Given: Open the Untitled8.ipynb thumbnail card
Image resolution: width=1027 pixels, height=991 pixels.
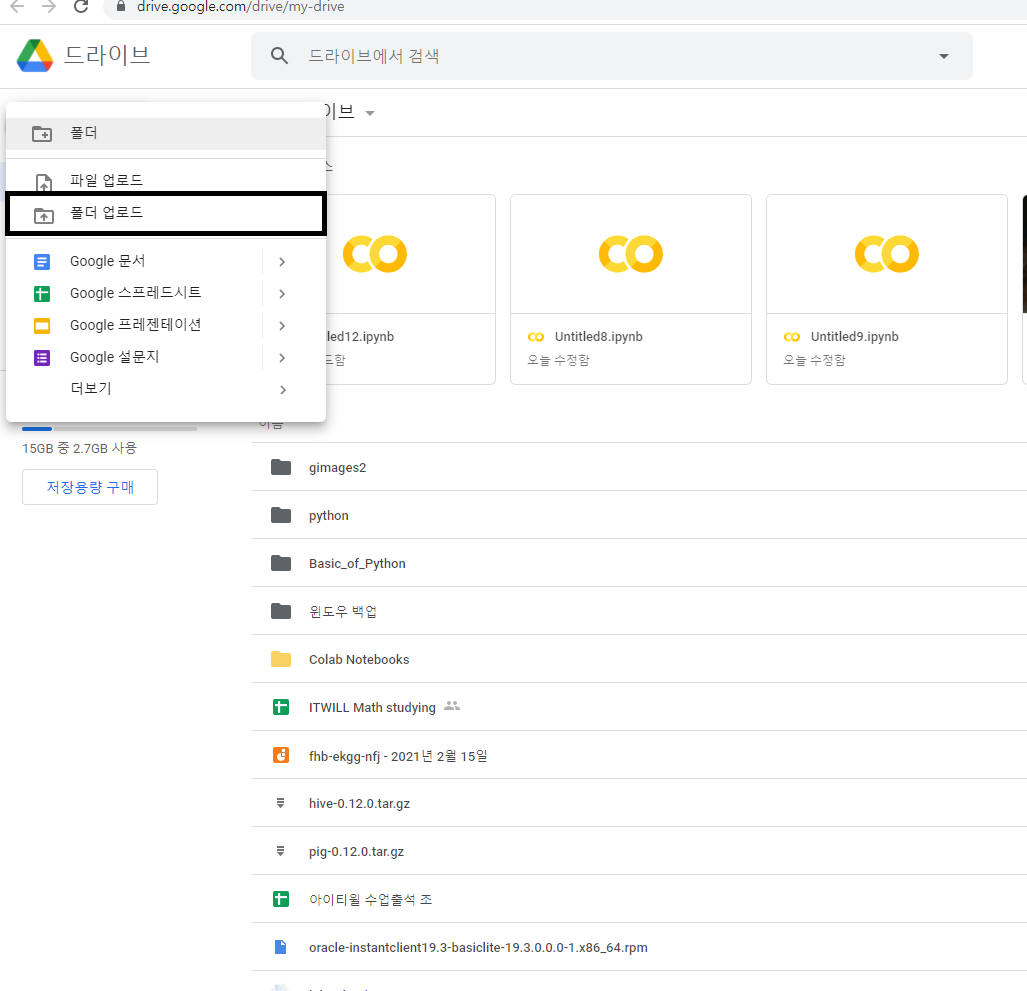Looking at the screenshot, I should pyautogui.click(x=630, y=288).
